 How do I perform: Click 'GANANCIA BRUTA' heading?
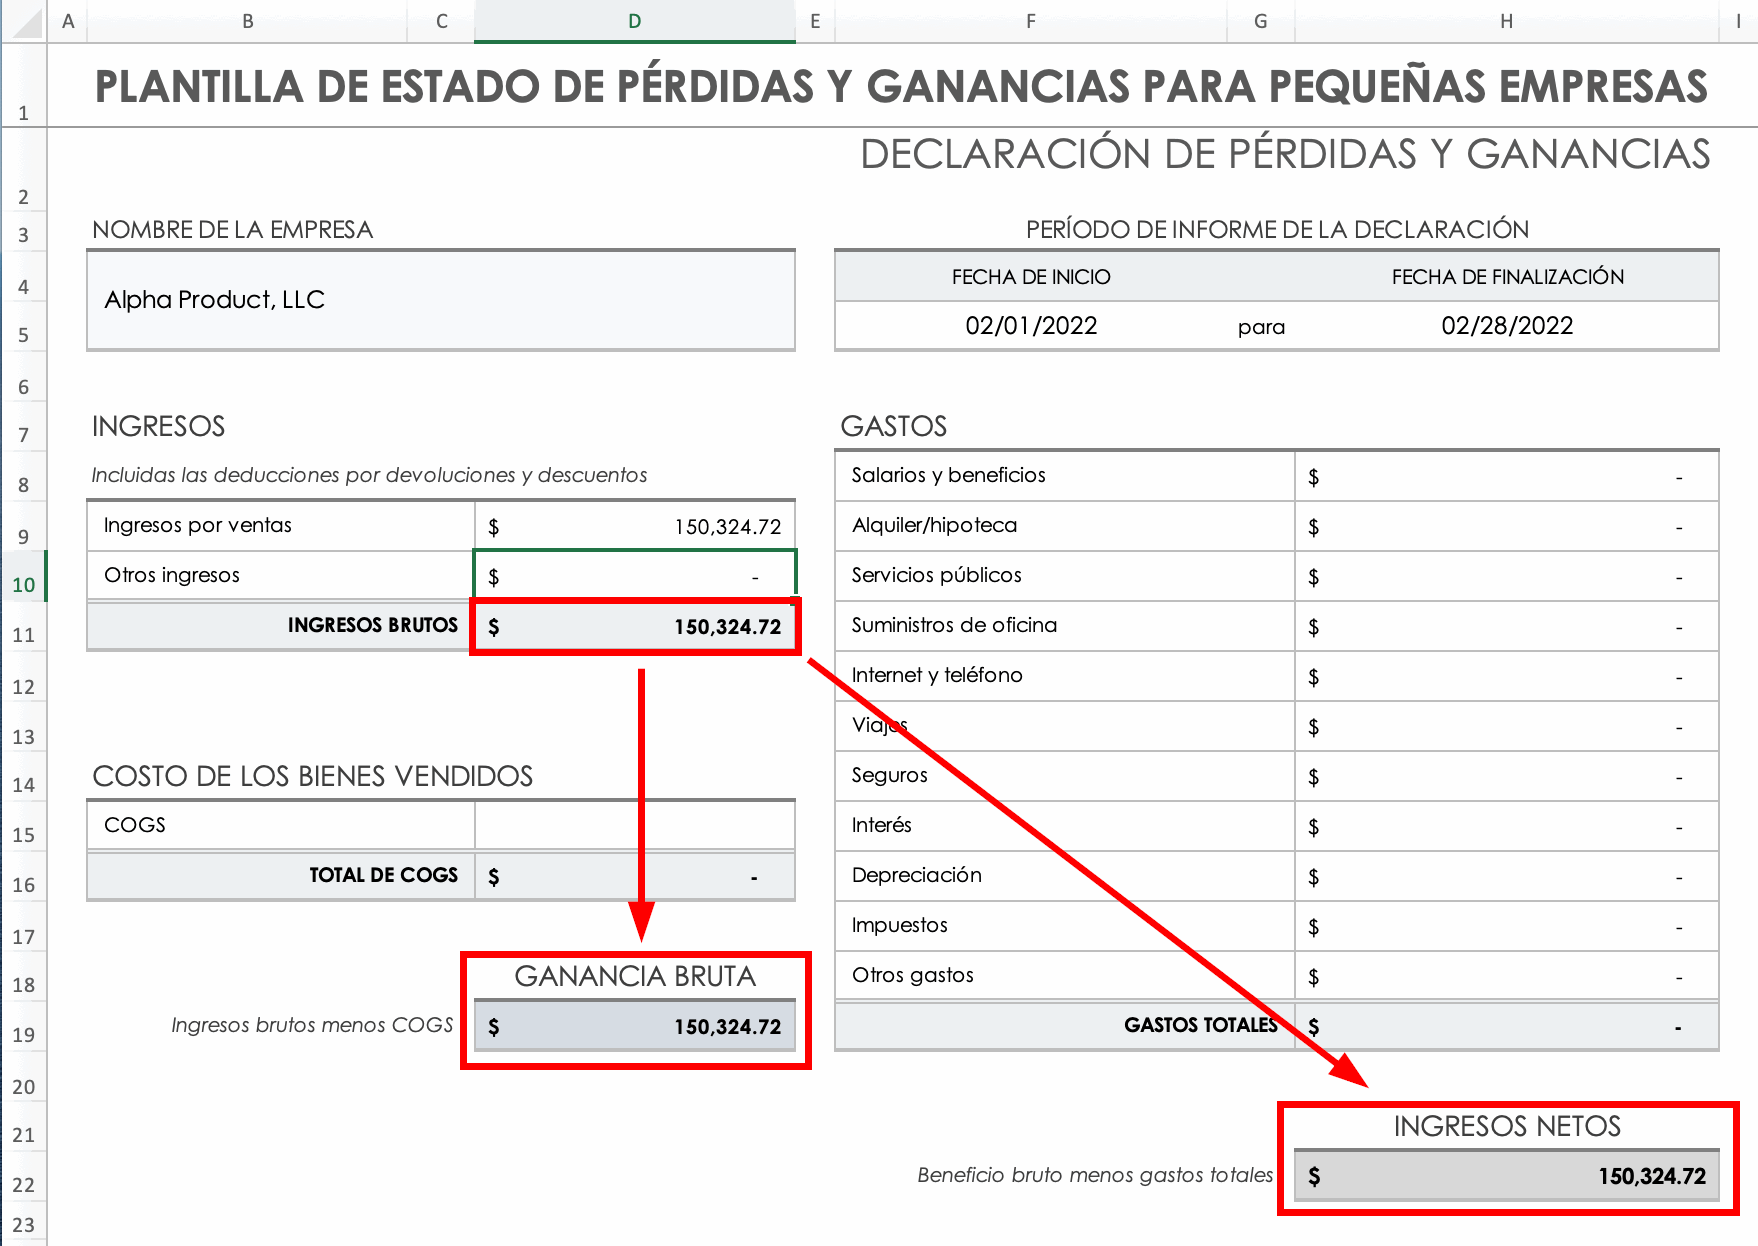click(x=635, y=976)
